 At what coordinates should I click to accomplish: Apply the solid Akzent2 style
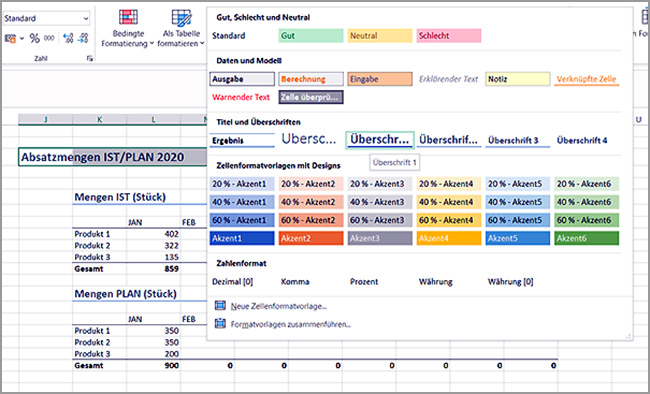(311, 238)
